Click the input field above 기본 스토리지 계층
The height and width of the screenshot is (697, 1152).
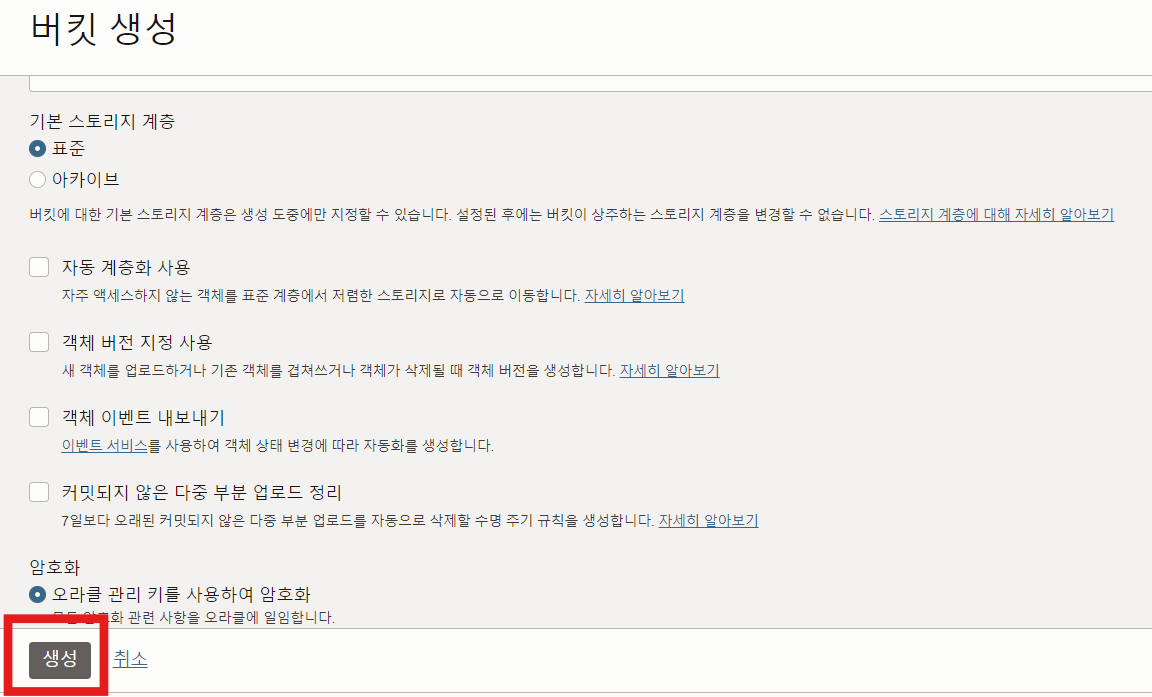click(x=590, y=83)
